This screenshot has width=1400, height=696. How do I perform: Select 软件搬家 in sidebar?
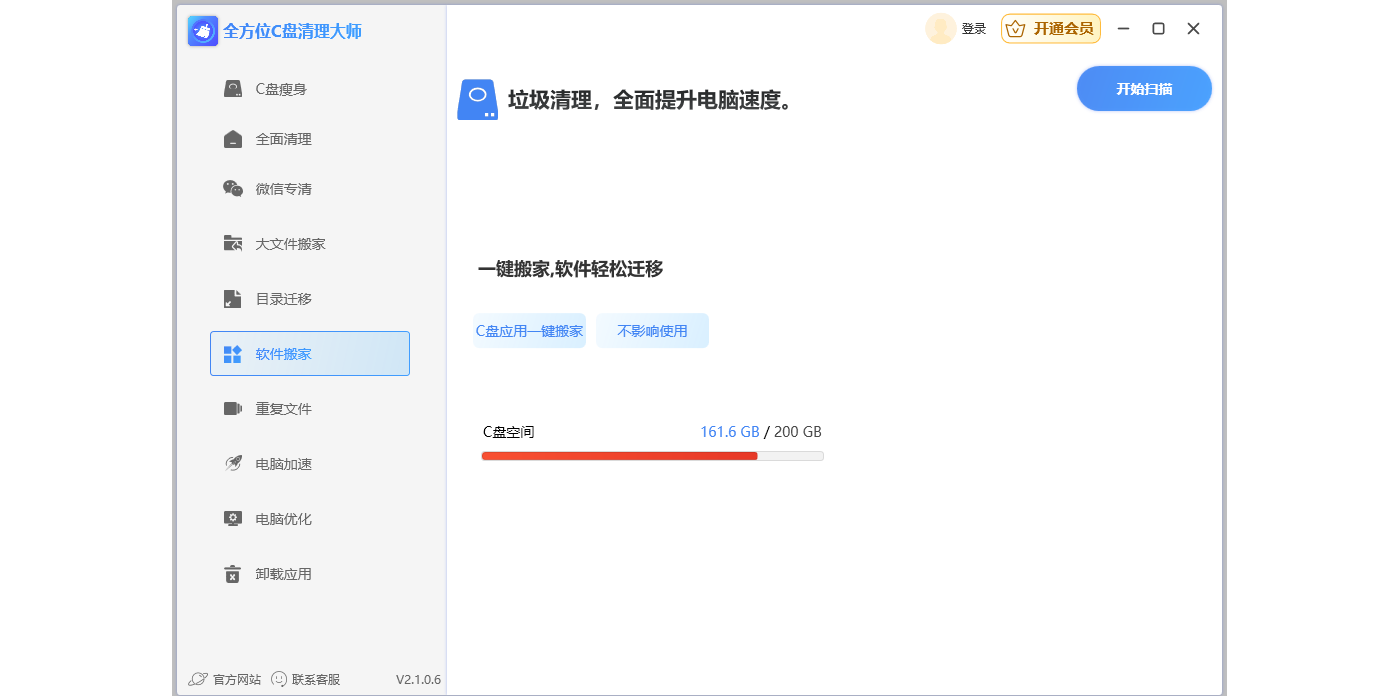[x=310, y=354]
